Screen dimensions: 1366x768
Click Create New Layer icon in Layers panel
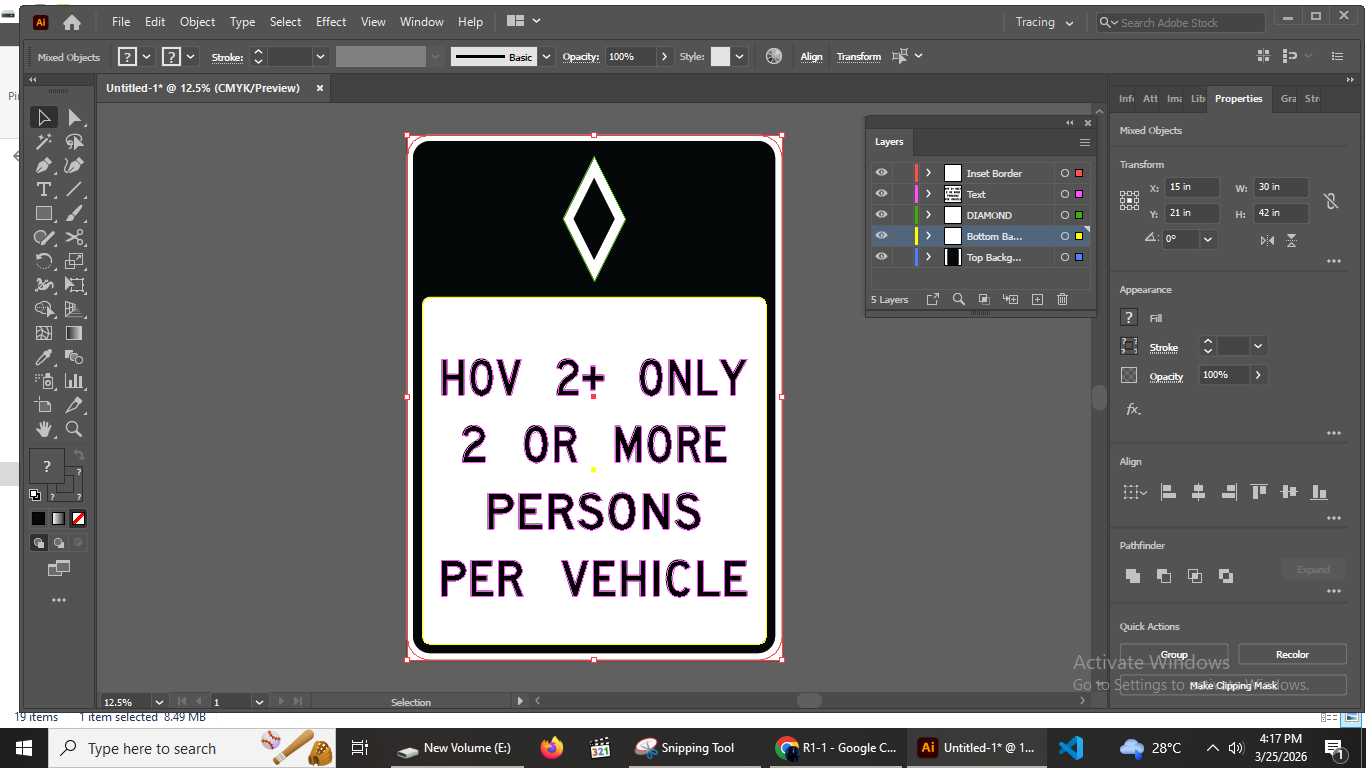1037,299
